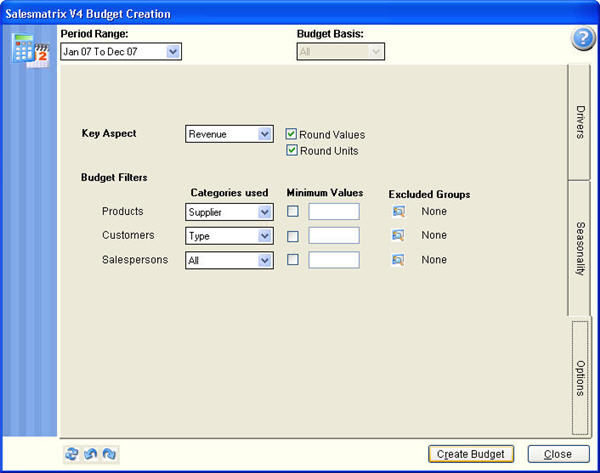Click the blue help question mark icon
This screenshot has width=600, height=473.
(x=583, y=39)
